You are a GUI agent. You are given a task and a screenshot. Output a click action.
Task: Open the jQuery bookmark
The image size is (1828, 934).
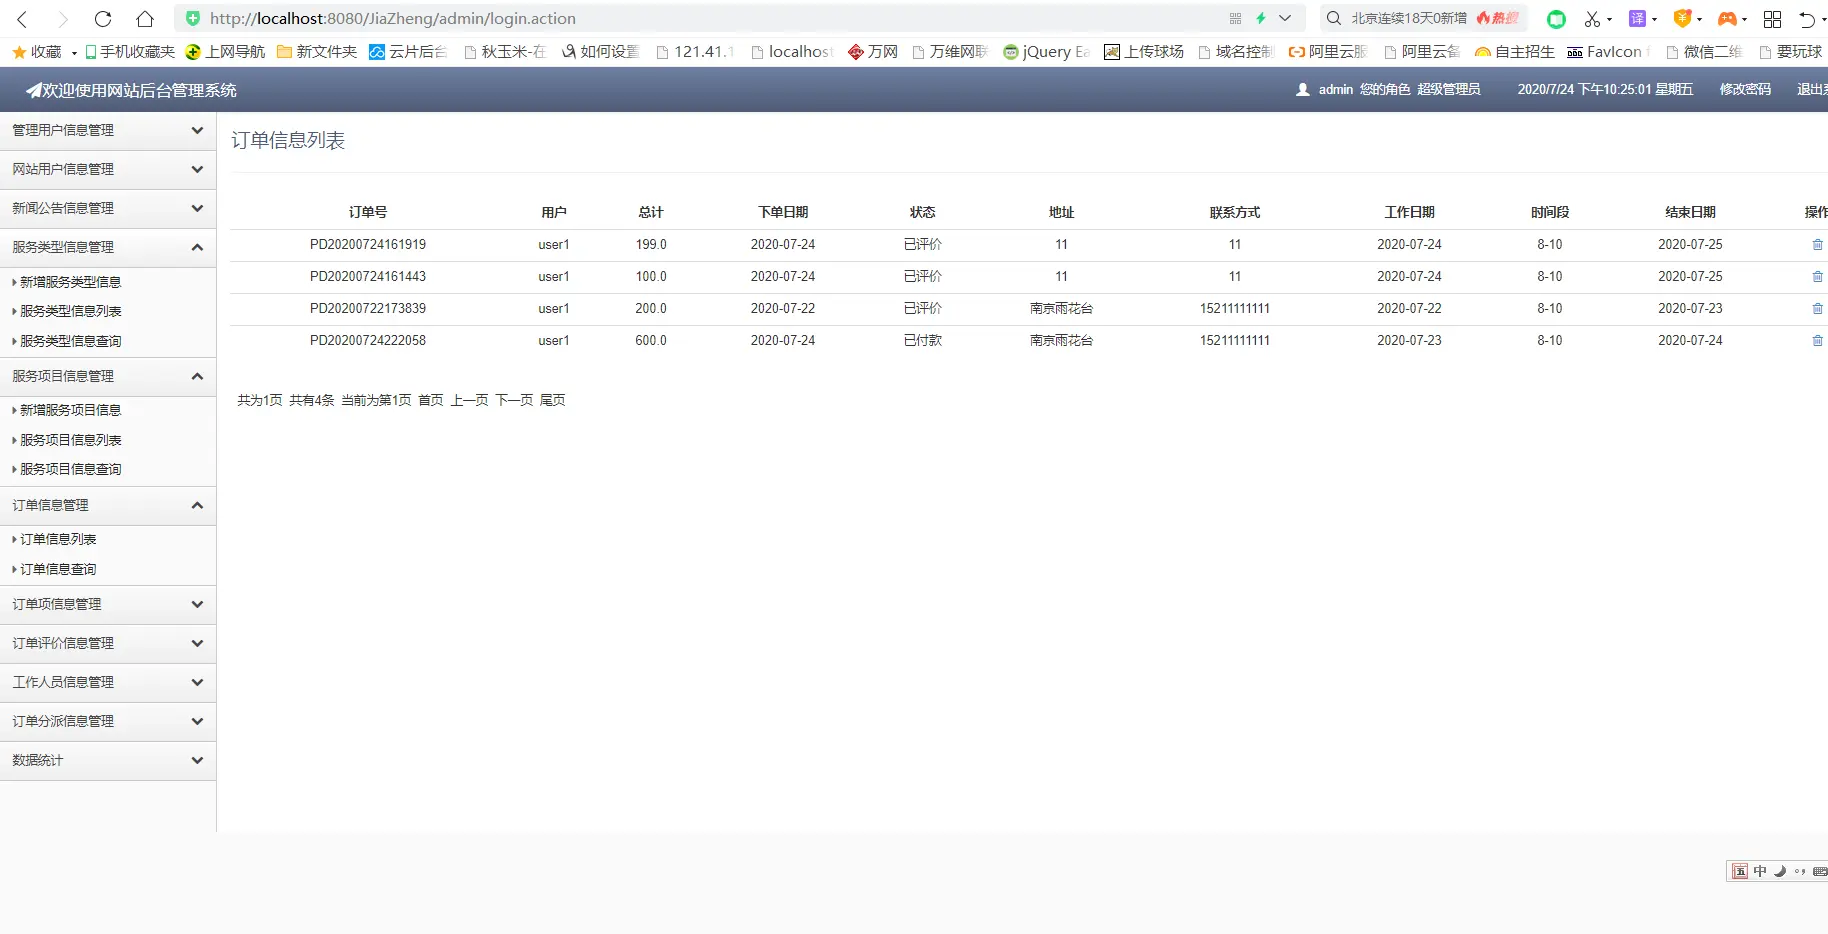[1046, 52]
